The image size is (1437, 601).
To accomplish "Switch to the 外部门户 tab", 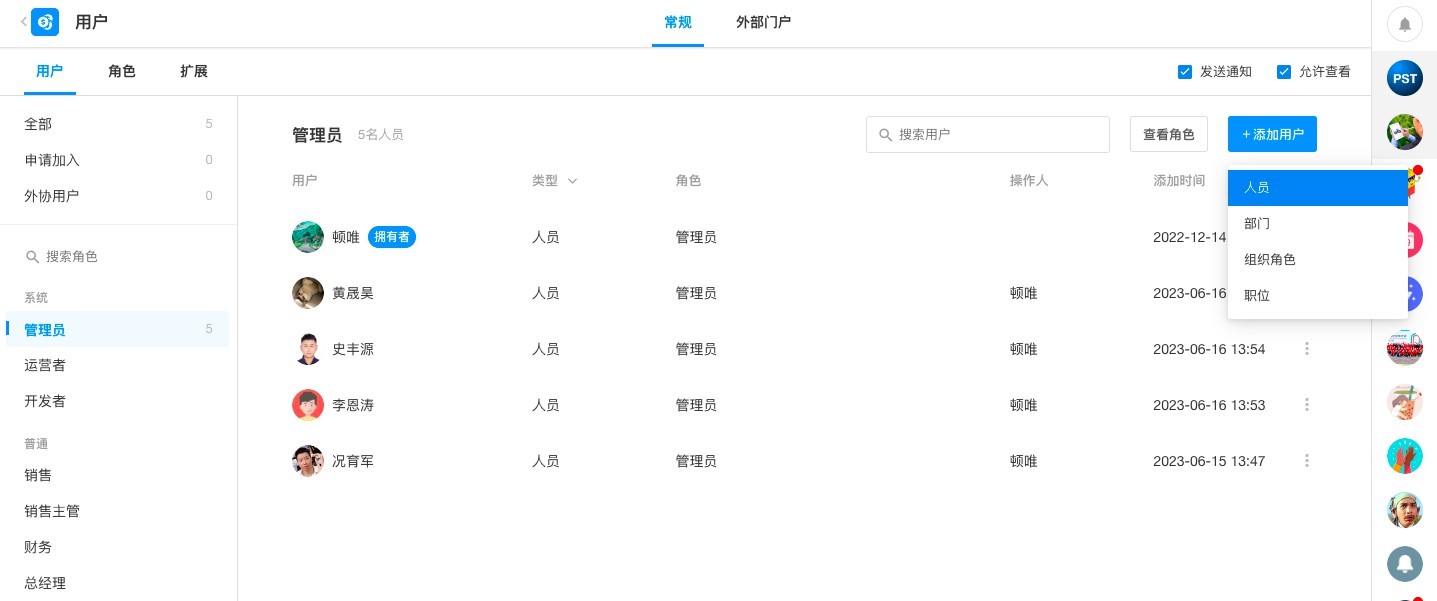I will click(x=763, y=22).
